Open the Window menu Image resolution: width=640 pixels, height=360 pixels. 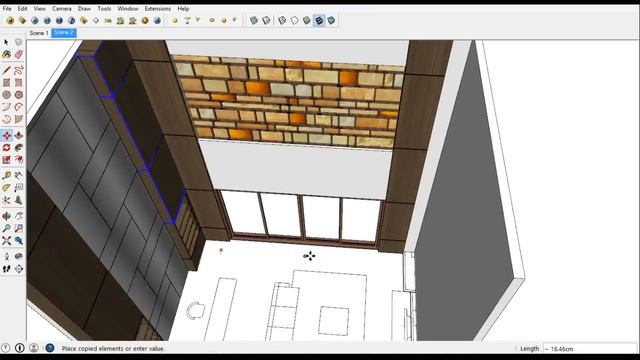128,8
